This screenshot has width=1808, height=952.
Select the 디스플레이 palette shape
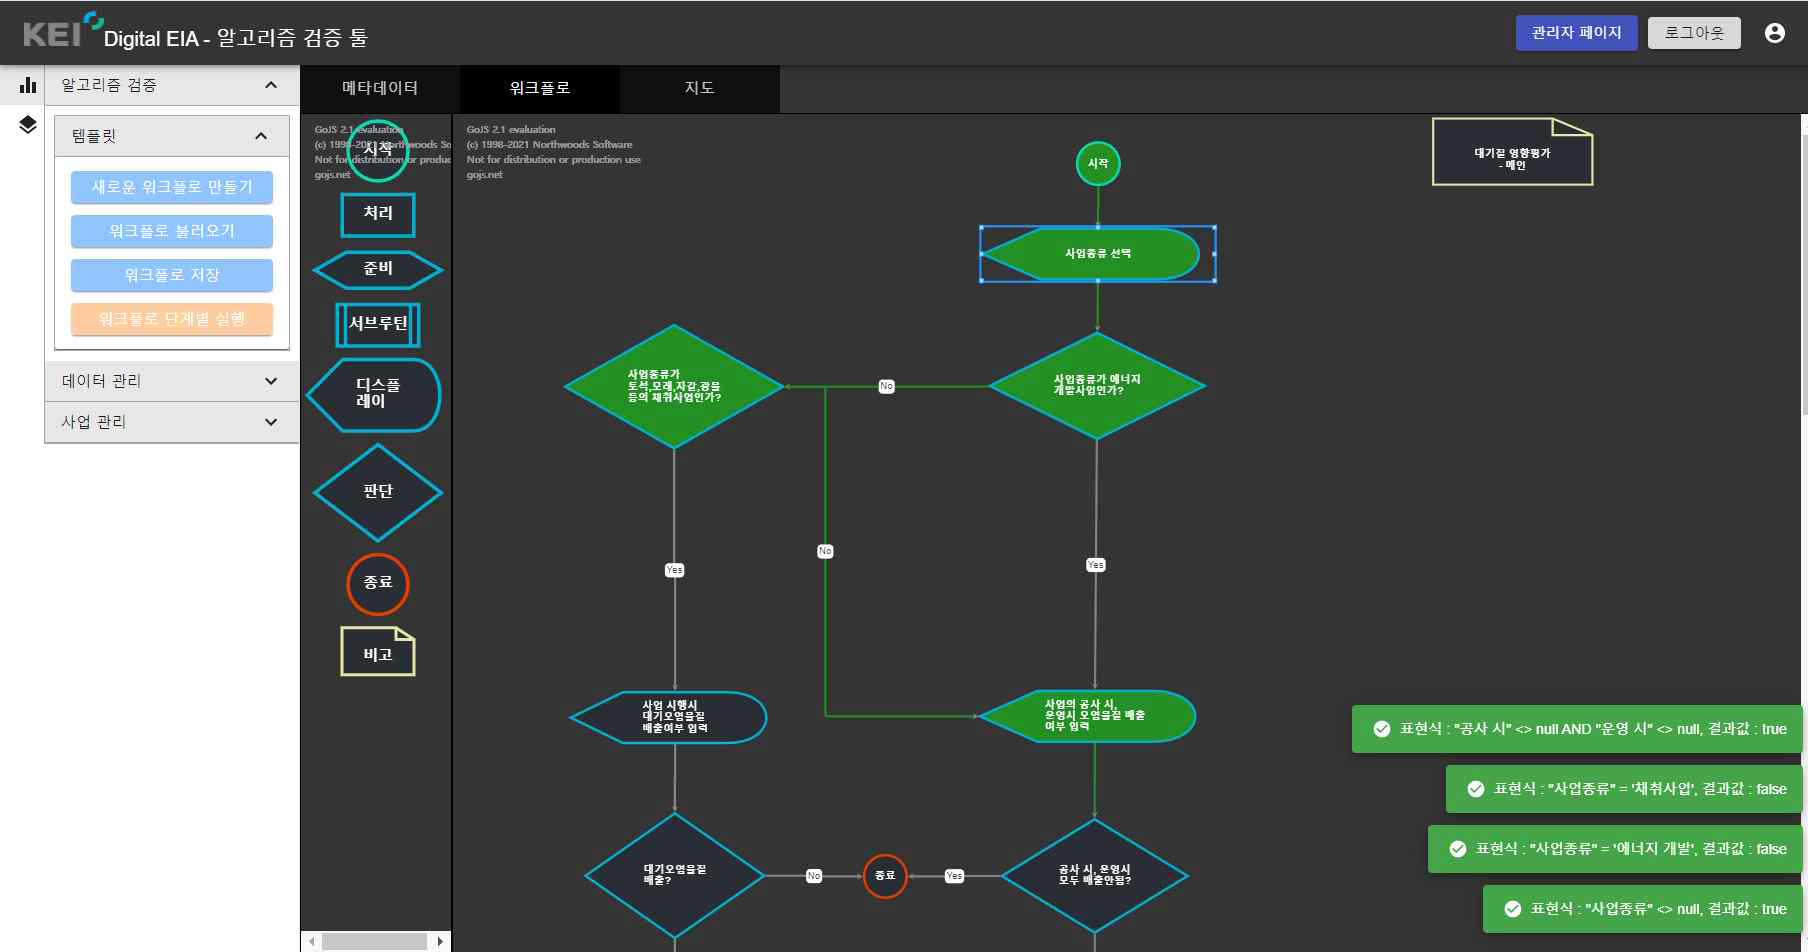pos(374,395)
